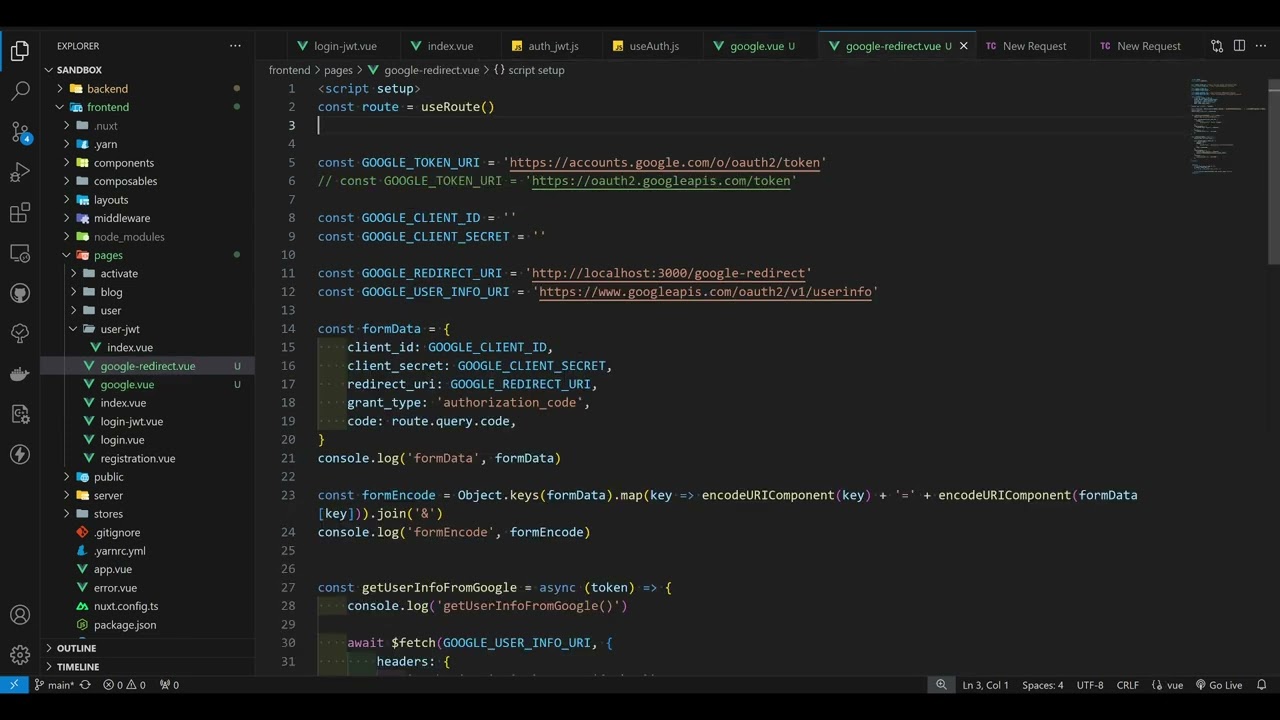Open editor more actions menu
The height and width of the screenshot is (720, 1280).
tap(1261, 46)
